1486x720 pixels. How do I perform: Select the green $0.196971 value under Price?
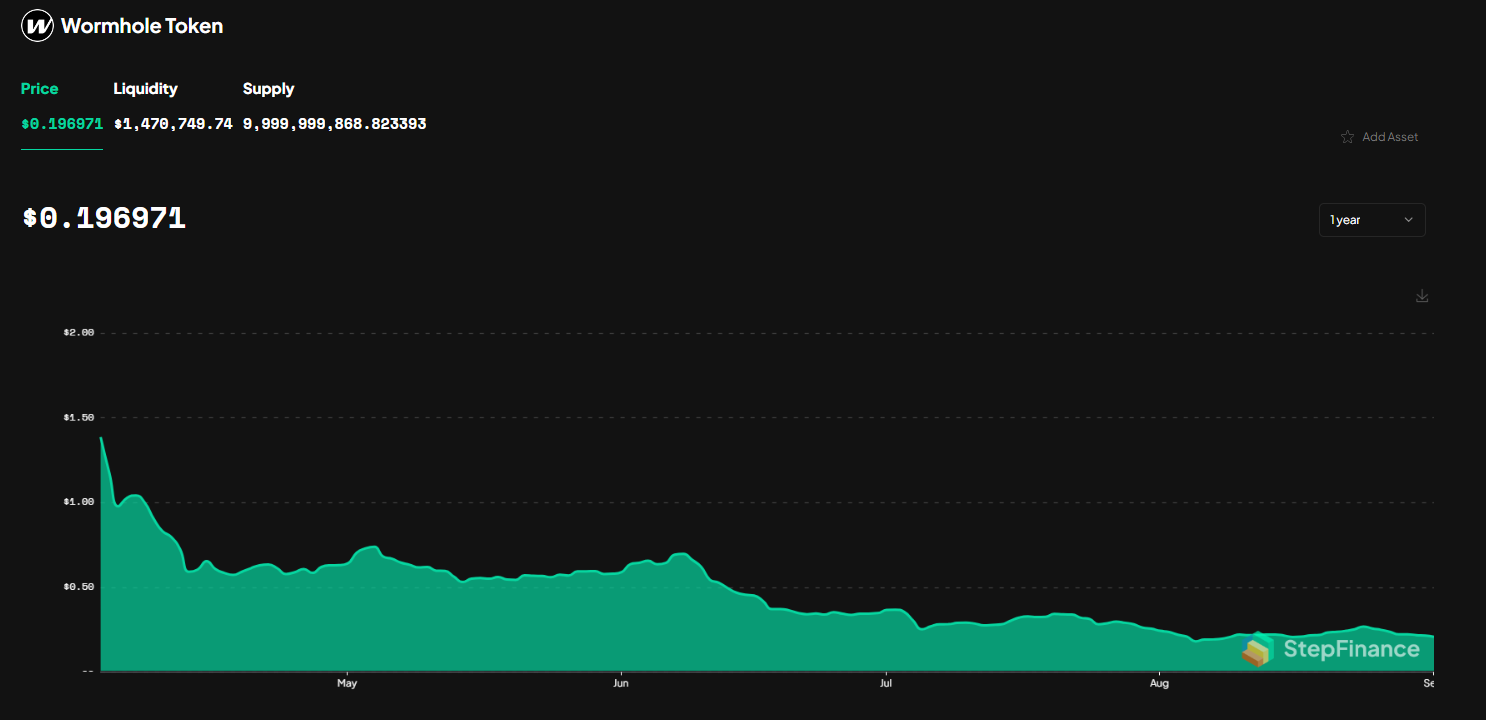pyautogui.click(x=61, y=124)
